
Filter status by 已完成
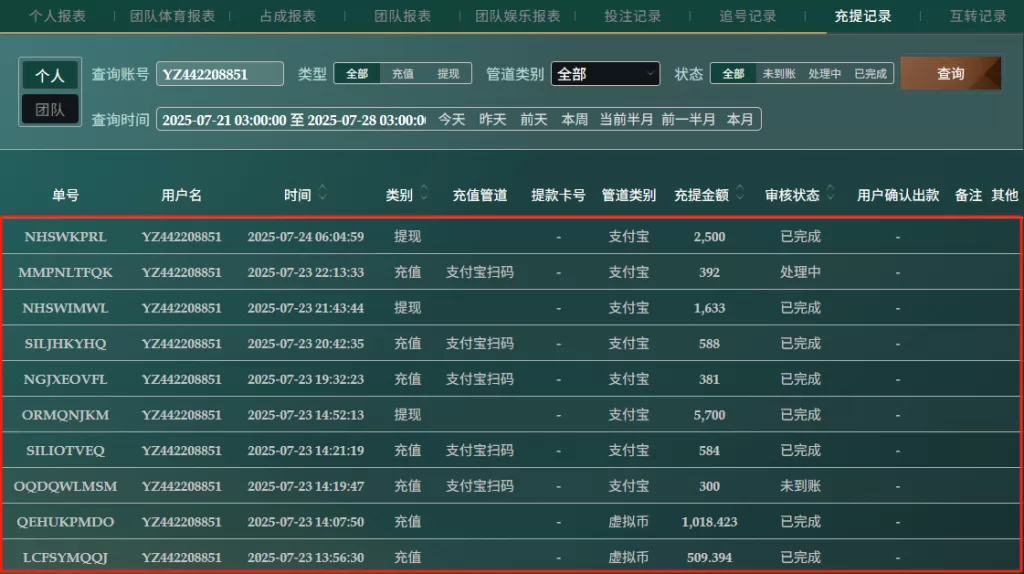pos(871,74)
